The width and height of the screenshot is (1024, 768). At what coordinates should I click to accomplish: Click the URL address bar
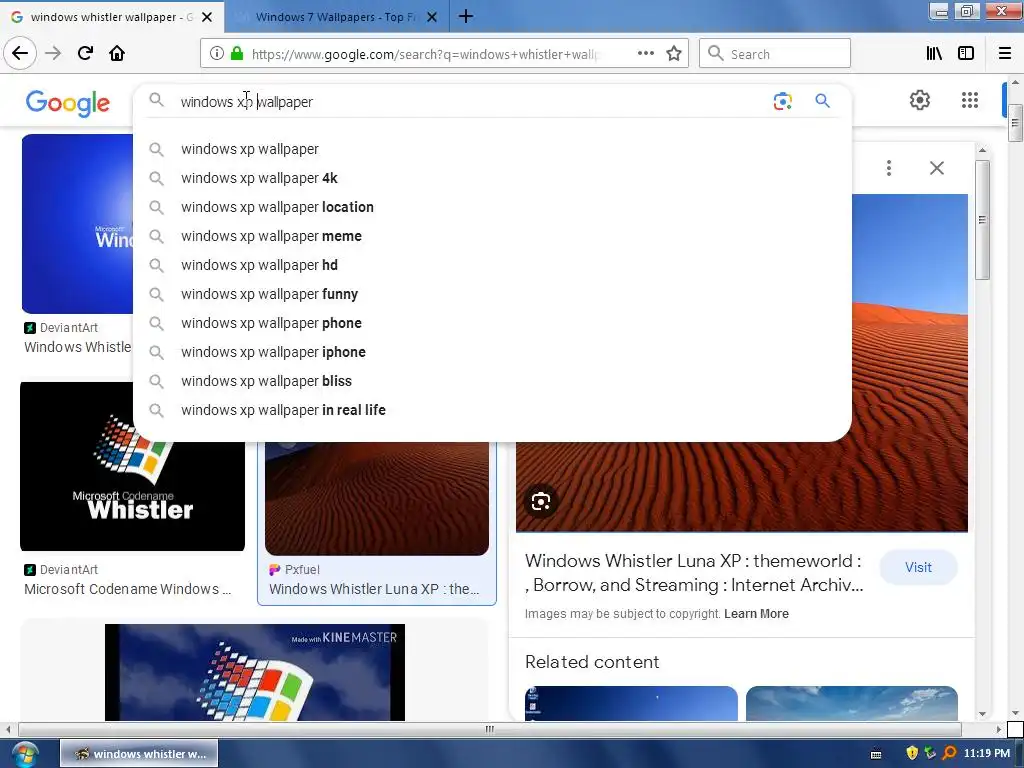click(x=424, y=54)
